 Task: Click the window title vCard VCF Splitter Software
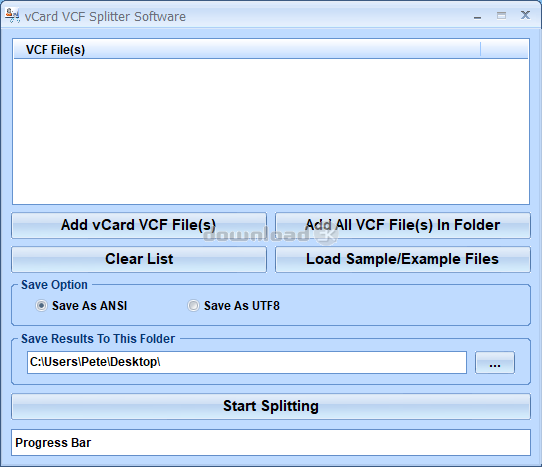click(x=105, y=17)
